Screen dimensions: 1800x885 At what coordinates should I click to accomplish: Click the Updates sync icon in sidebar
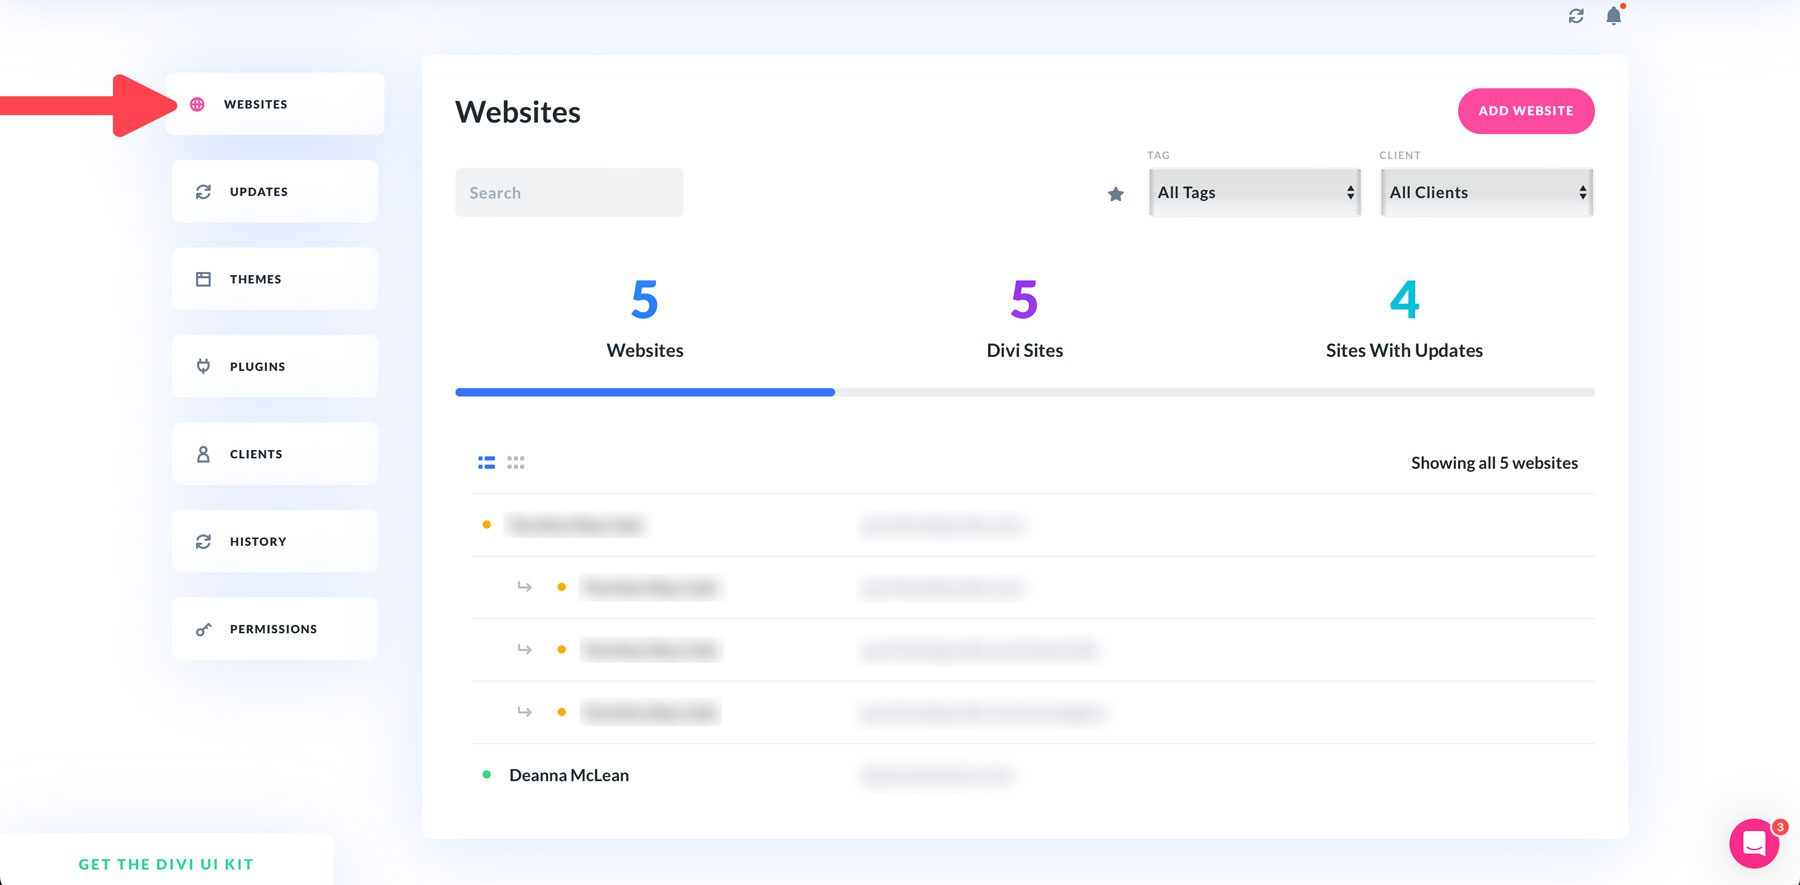203,191
